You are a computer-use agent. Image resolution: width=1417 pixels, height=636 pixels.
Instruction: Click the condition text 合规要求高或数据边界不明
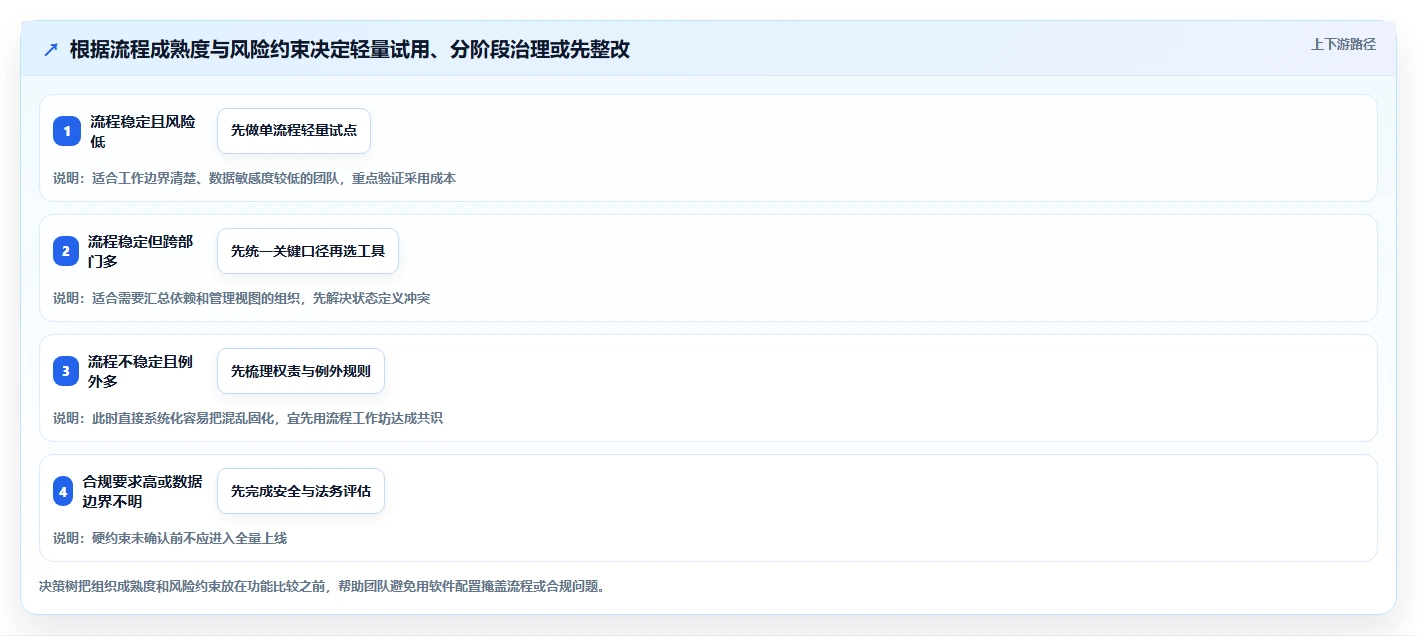[x=143, y=491]
